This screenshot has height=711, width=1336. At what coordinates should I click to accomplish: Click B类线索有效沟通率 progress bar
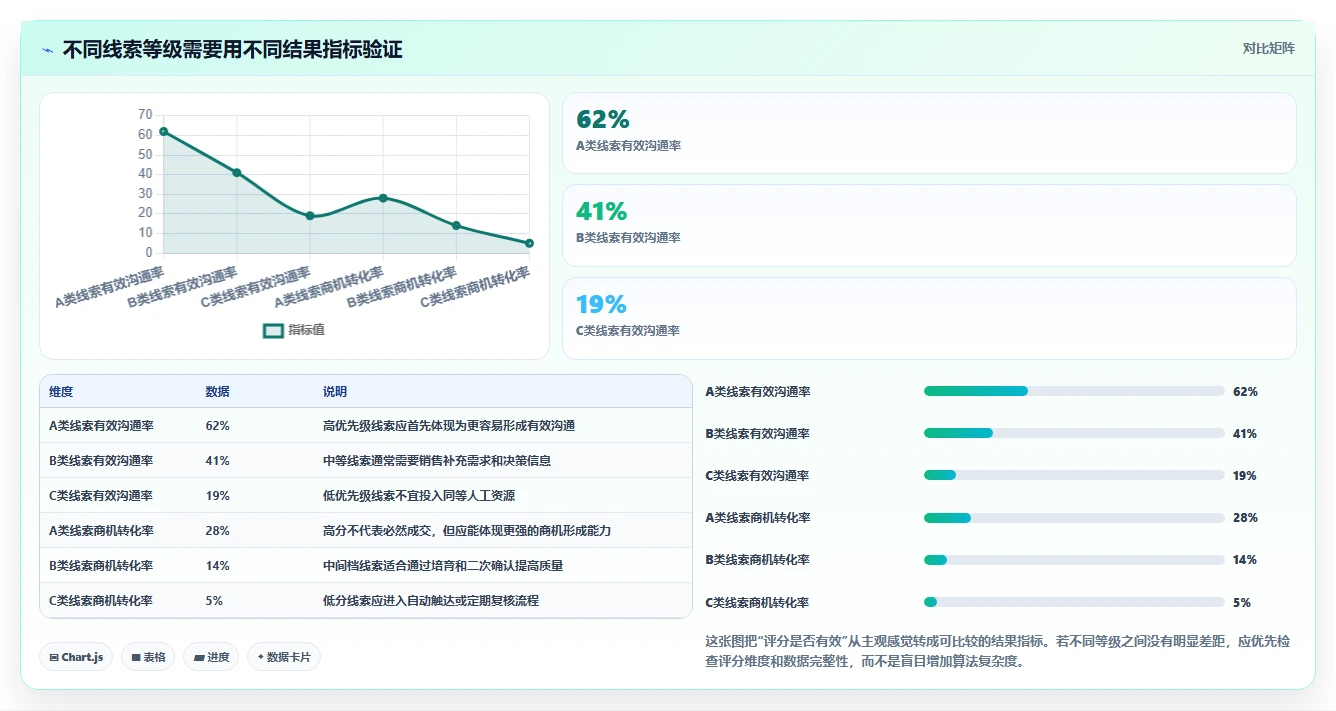pyautogui.click(x=1074, y=433)
